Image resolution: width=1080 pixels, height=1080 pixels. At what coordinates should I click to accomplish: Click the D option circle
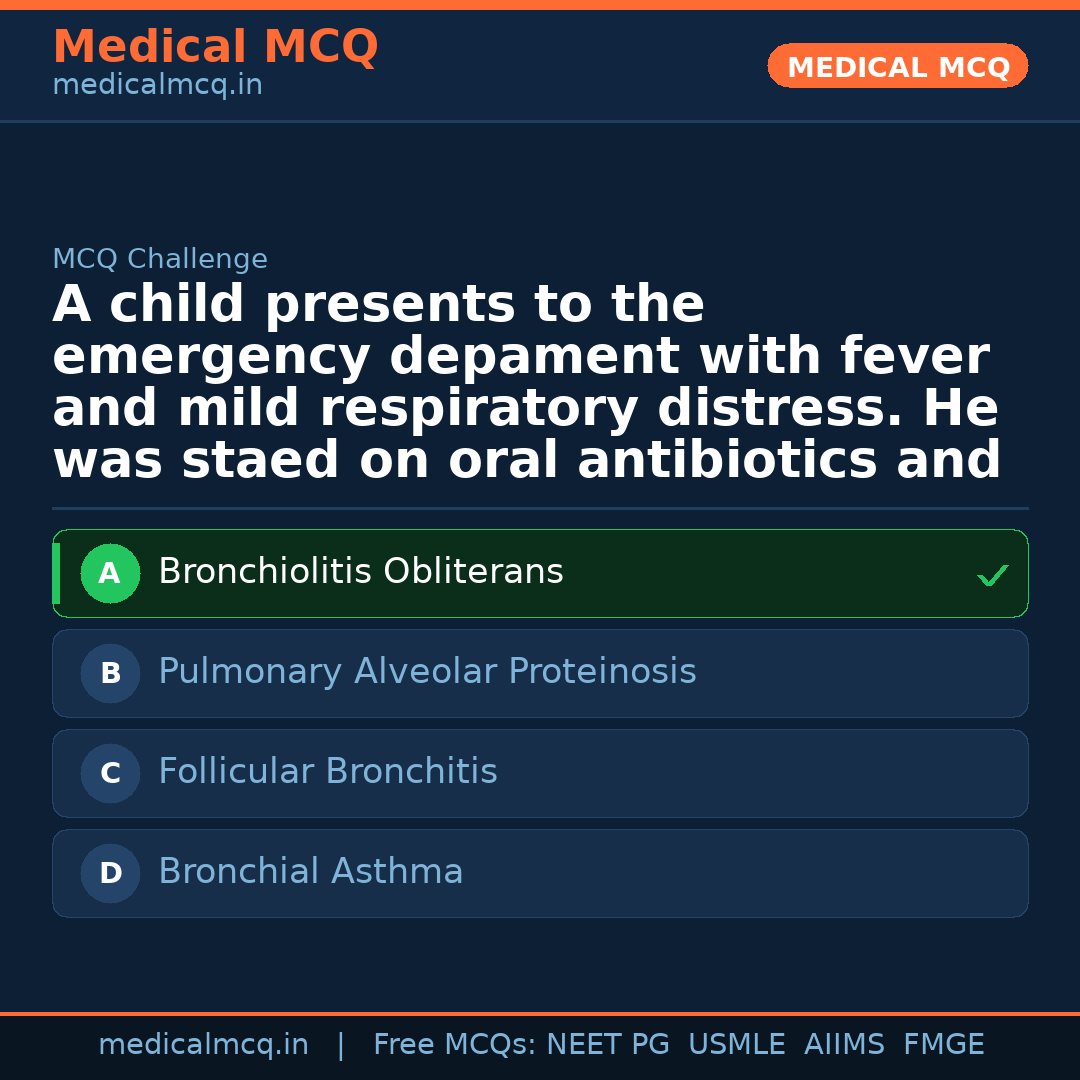point(110,873)
